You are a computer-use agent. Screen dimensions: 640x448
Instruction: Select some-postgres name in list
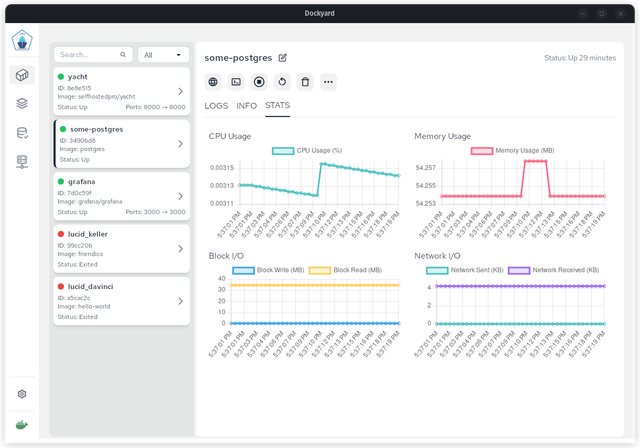(97, 129)
